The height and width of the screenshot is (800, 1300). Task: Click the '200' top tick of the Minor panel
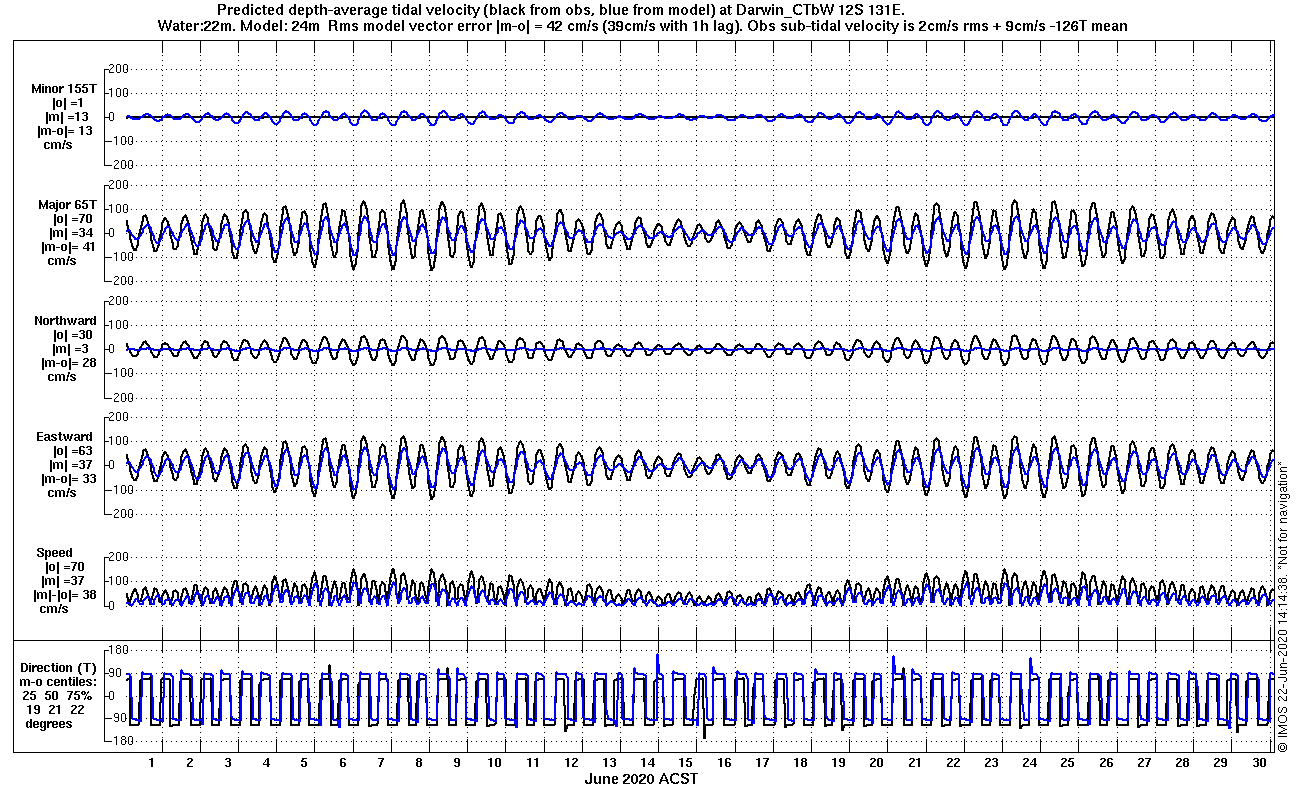coord(119,69)
